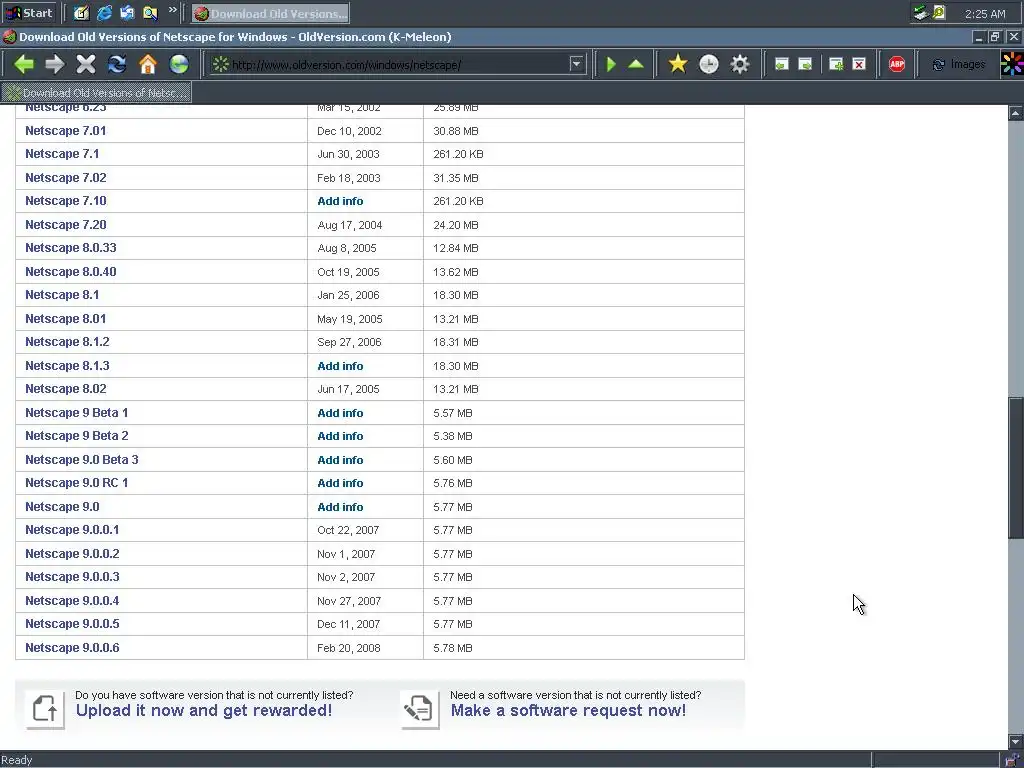1024x768 pixels.
Task: Click Add info for Netscape 9.0 RC 1
Action: click(x=340, y=483)
